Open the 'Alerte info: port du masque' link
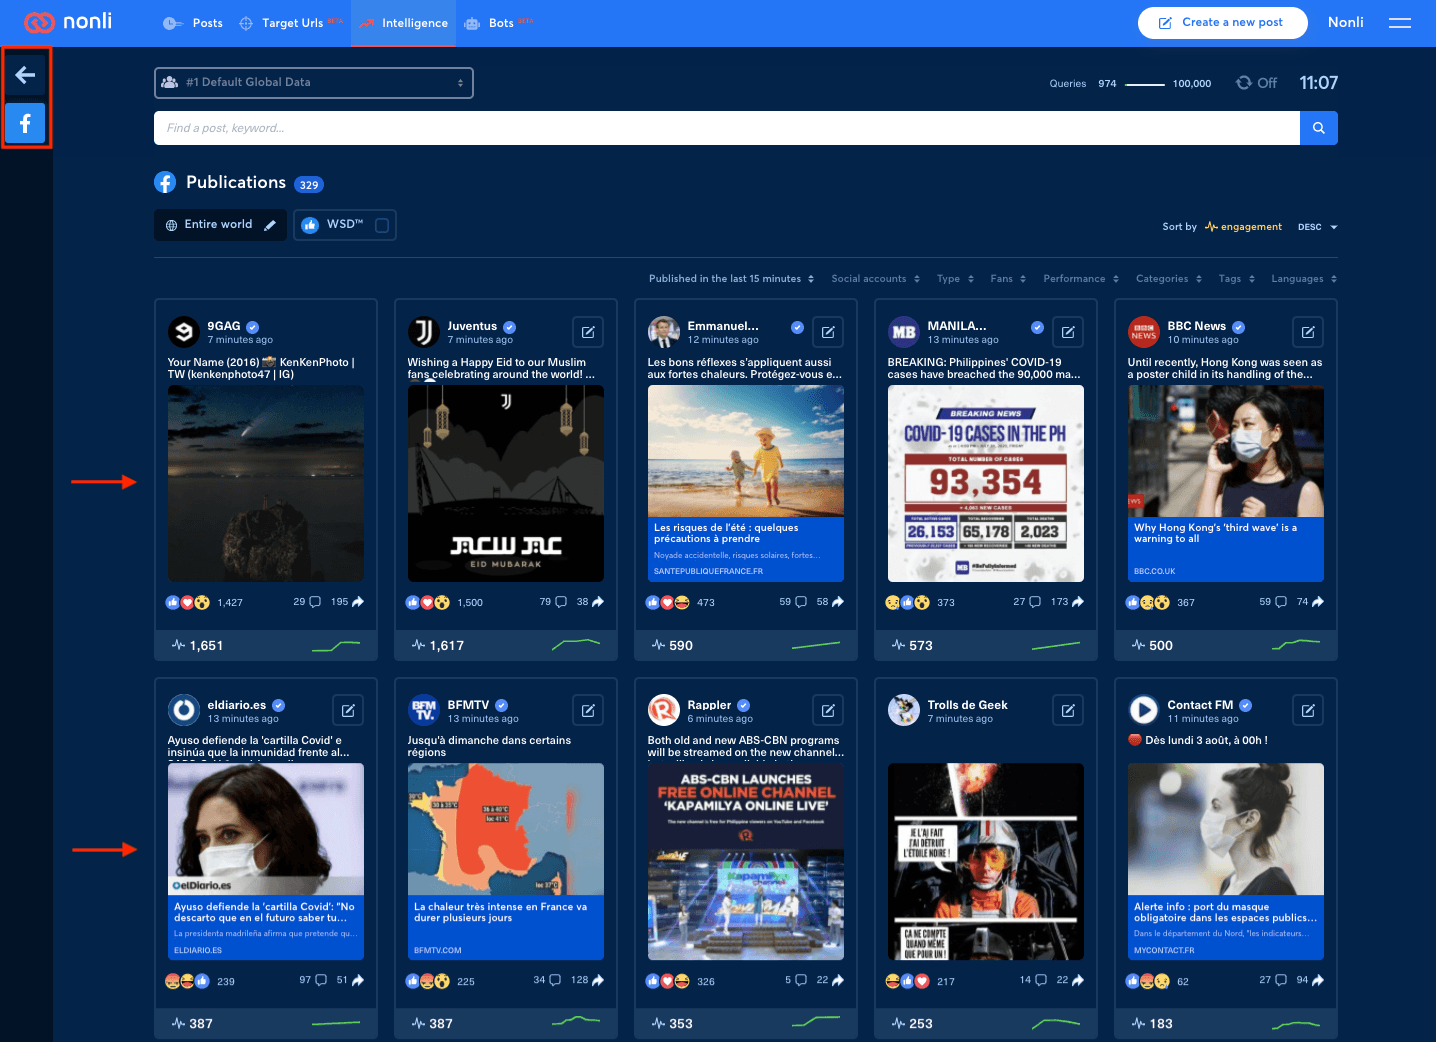The height and width of the screenshot is (1042, 1436). tap(1226, 928)
